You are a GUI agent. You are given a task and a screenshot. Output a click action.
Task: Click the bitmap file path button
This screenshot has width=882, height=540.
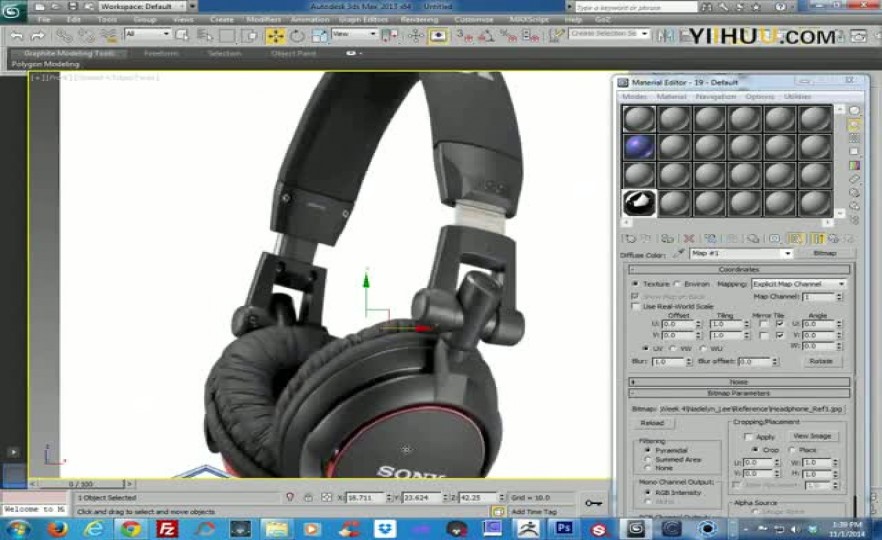point(751,409)
